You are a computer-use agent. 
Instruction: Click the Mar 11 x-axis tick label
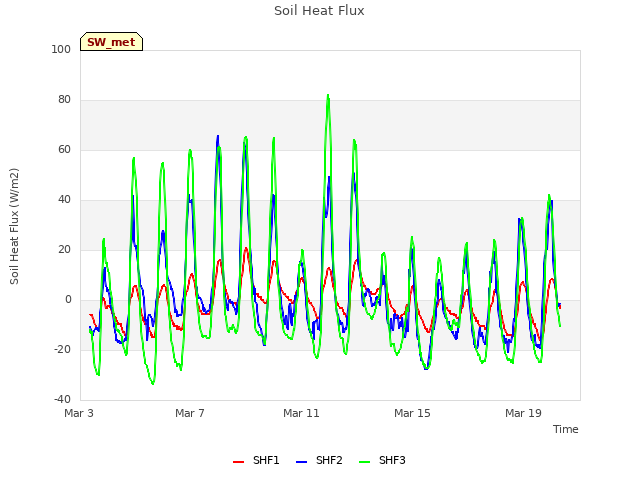301,413
